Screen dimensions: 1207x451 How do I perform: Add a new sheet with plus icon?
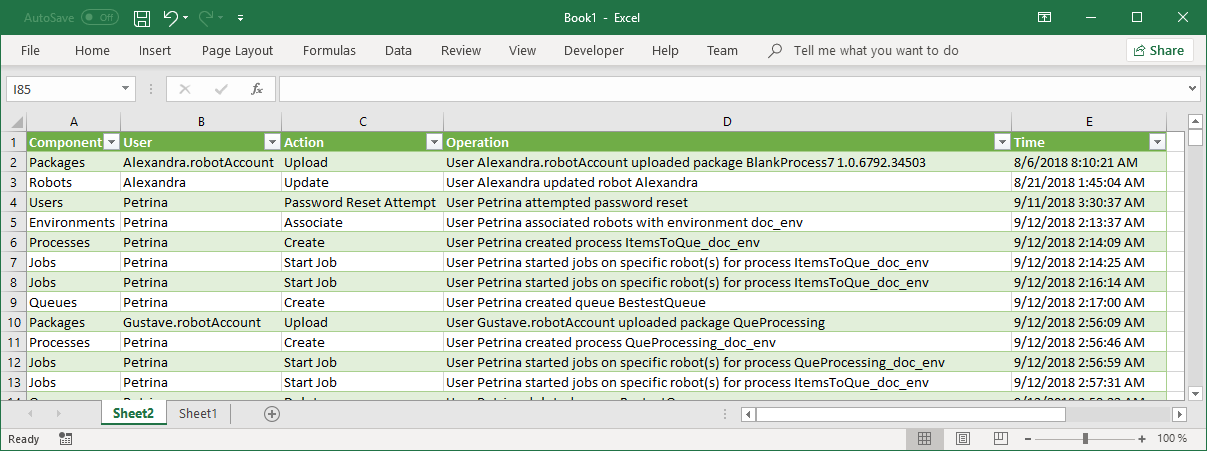(x=271, y=414)
